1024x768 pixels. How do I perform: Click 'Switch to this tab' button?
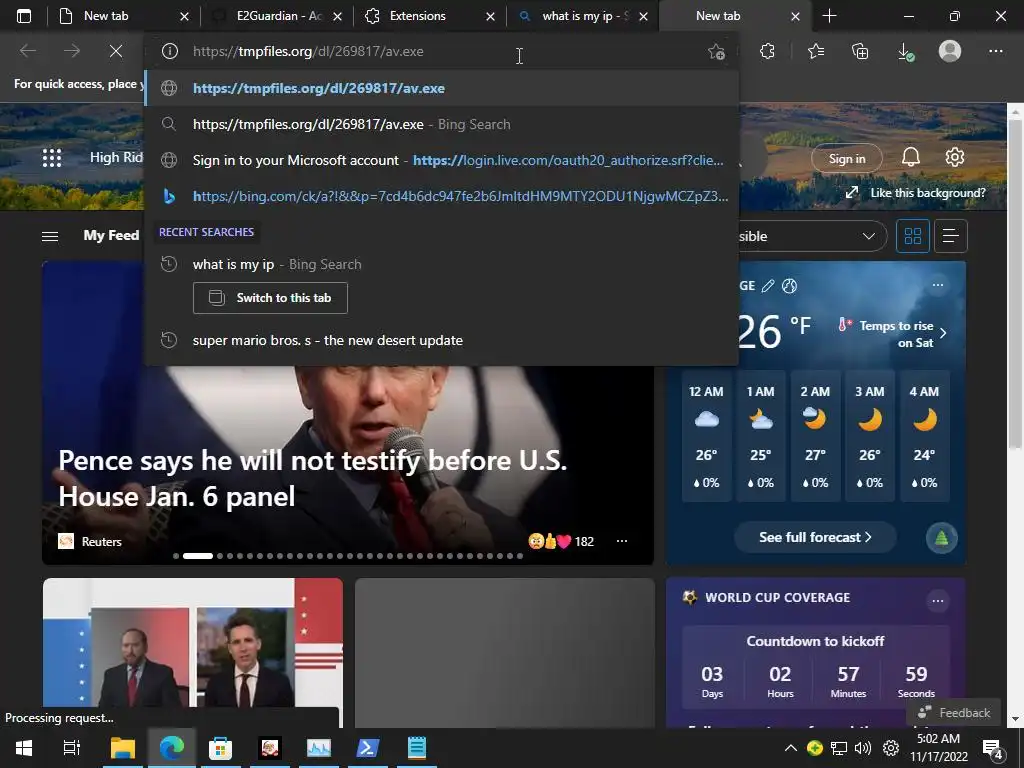pyautogui.click(x=270, y=298)
